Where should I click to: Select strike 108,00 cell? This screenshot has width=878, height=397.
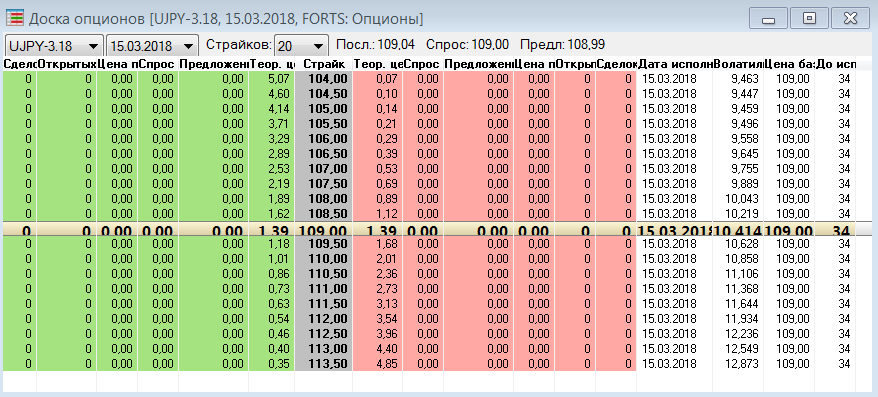tap(323, 198)
